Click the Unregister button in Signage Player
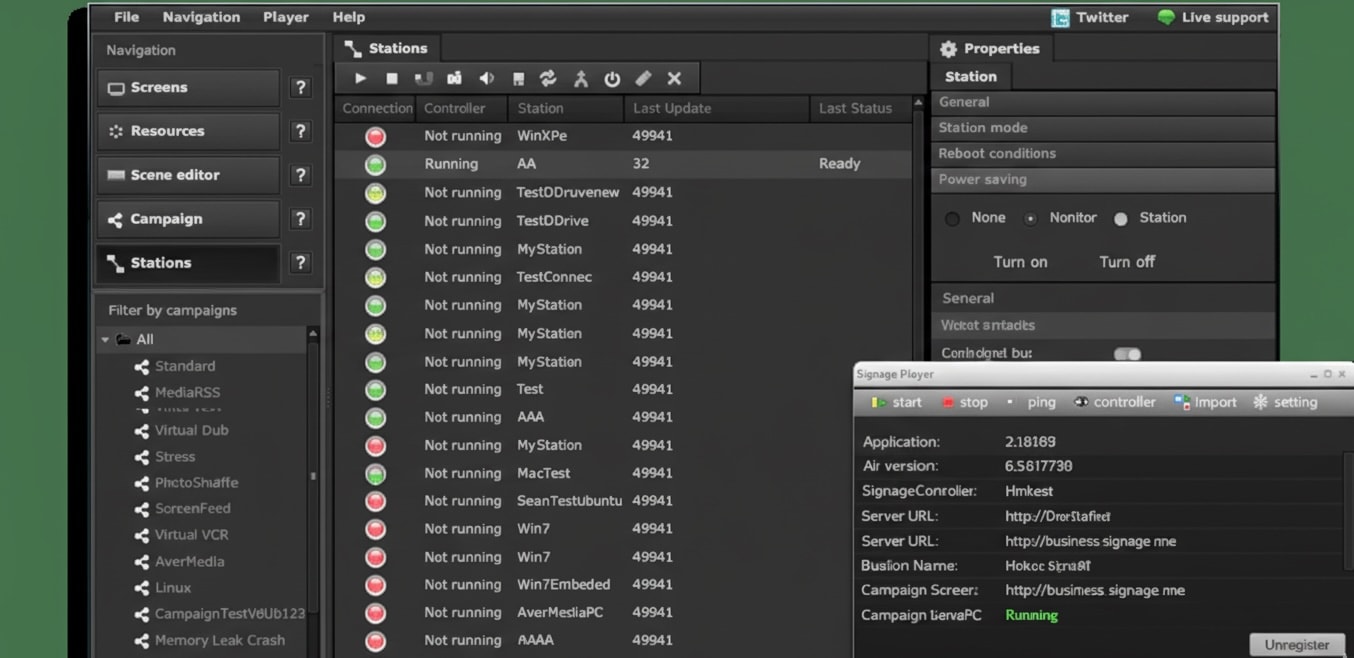The width and height of the screenshot is (1354, 658). point(1297,645)
